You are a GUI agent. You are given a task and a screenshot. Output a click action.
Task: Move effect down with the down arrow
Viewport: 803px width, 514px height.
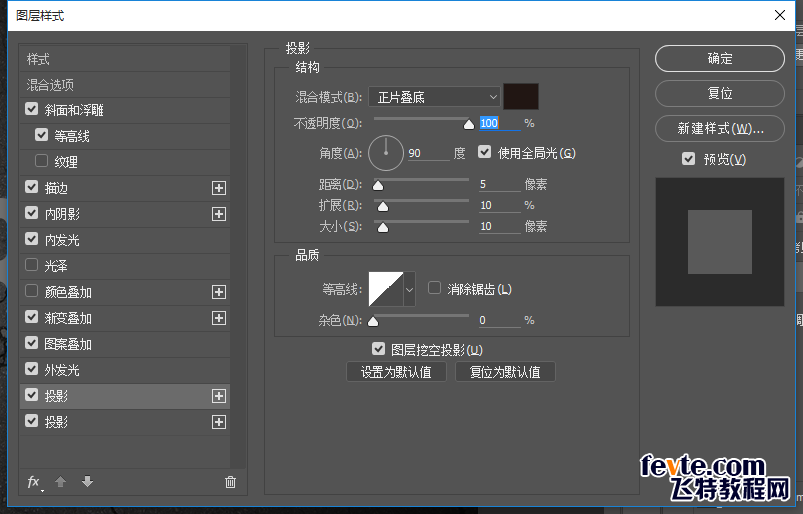[x=88, y=481]
